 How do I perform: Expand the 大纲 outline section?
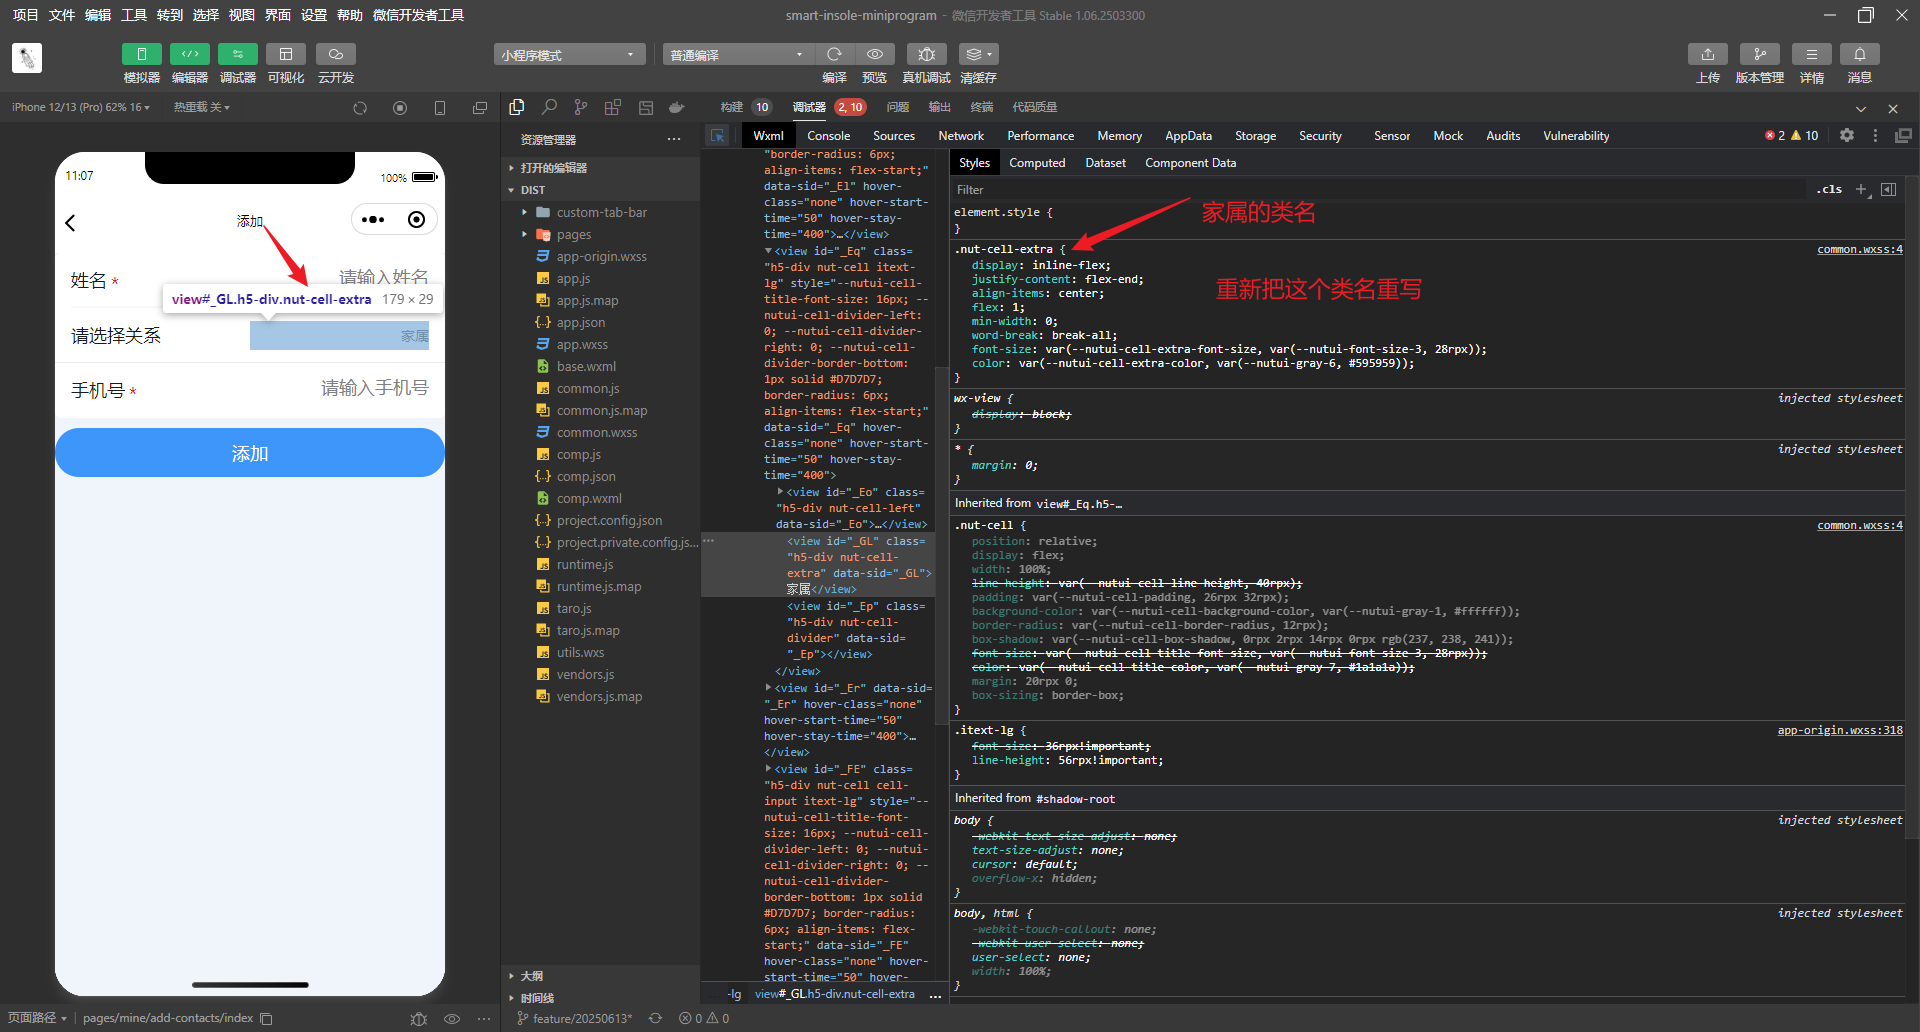click(531, 976)
